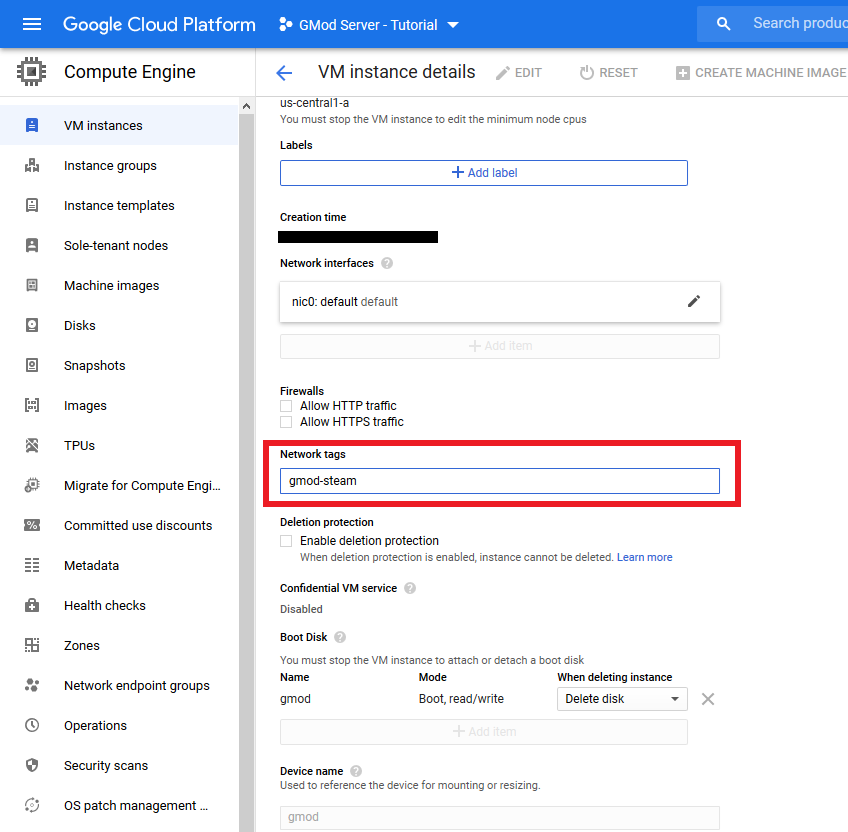This screenshot has width=848, height=832.
Task: Show help for Device name
Action: click(356, 771)
